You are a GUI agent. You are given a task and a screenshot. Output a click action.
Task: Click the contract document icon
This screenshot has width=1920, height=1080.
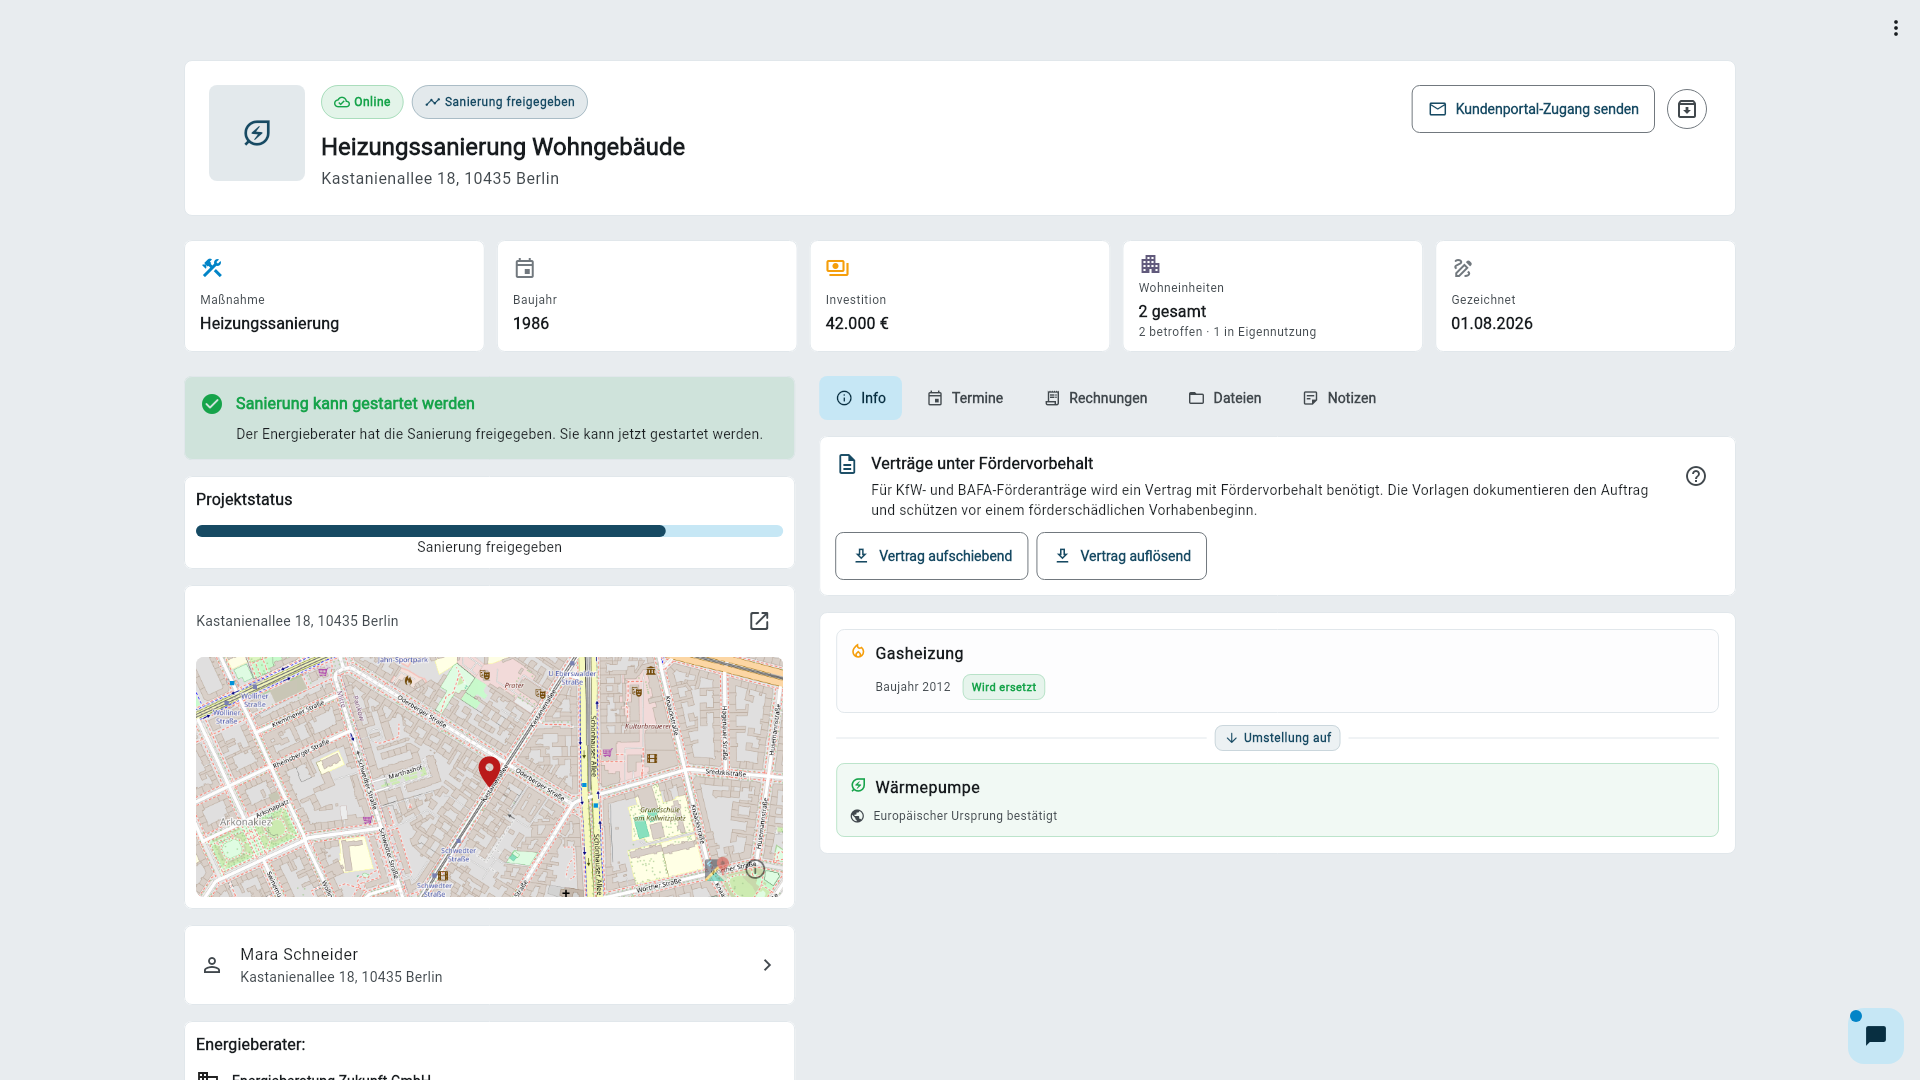[x=847, y=464]
